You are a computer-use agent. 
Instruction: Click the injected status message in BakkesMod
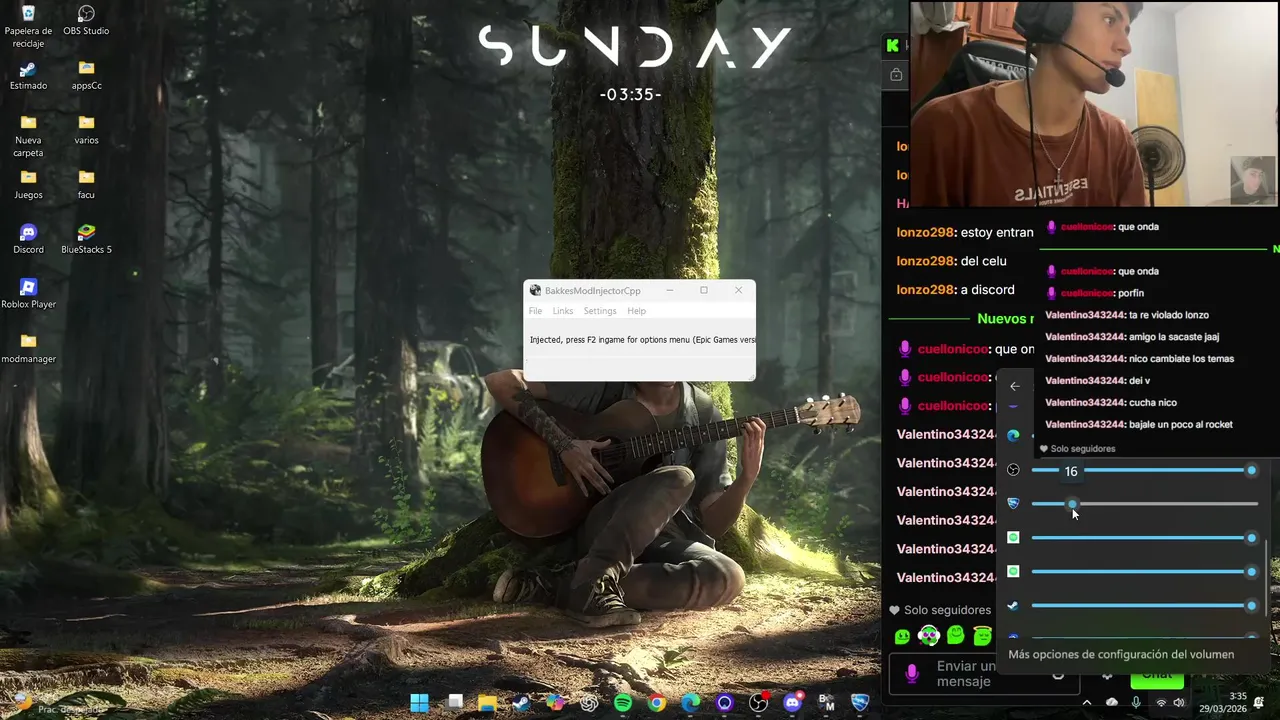point(642,340)
